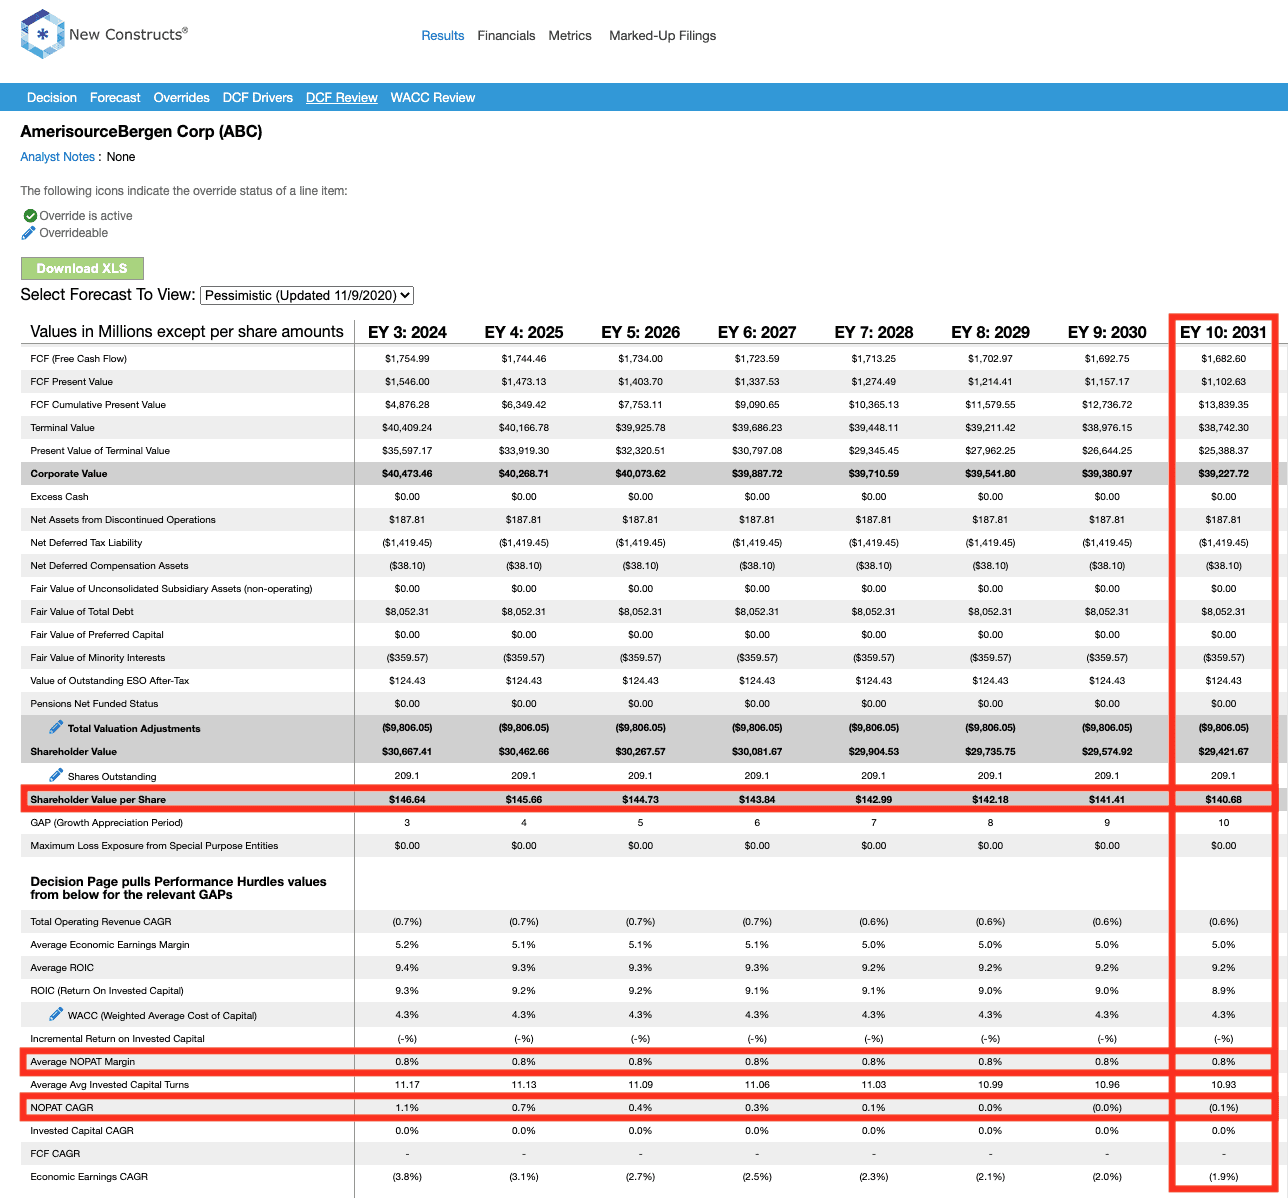Switch to the Overrides tab
Image resolution: width=1288 pixels, height=1198 pixels.
pyautogui.click(x=181, y=97)
